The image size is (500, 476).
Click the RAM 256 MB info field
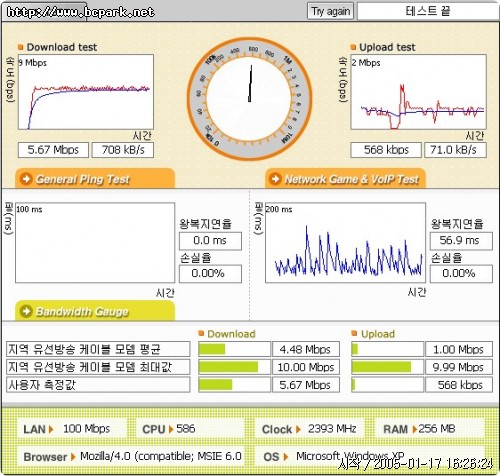[429, 428]
